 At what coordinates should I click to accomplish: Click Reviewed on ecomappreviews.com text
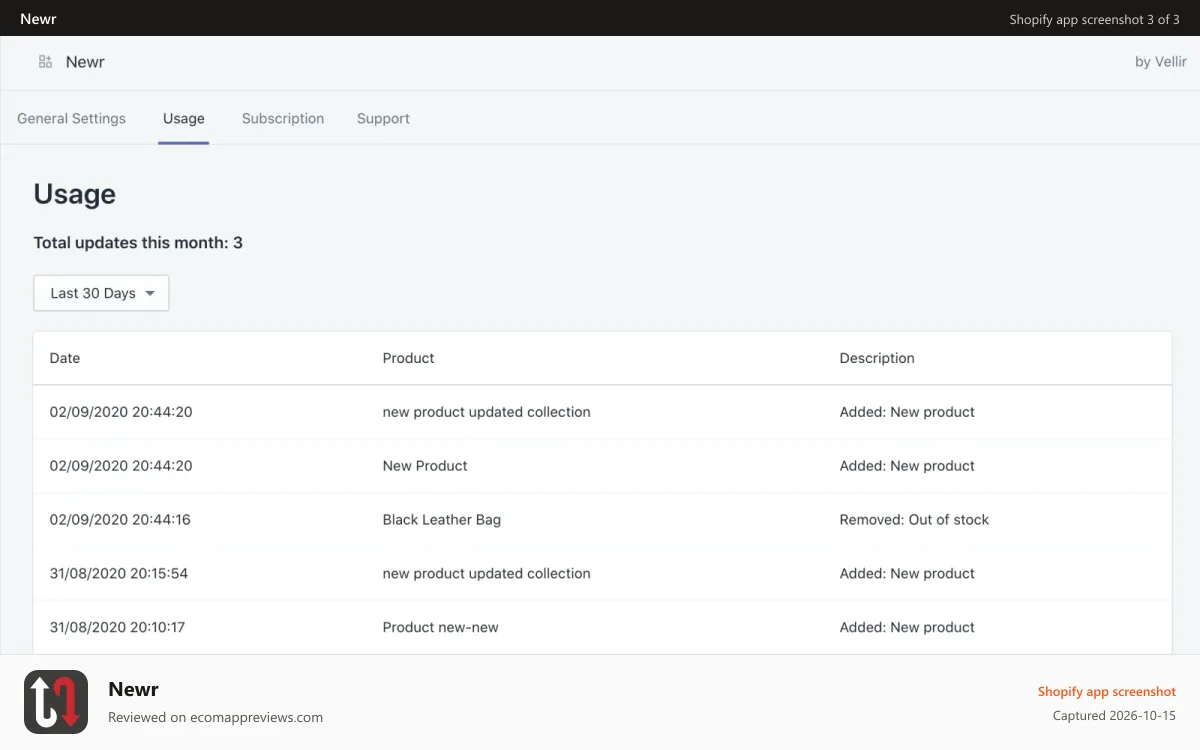pyautogui.click(x=215, y=717)
